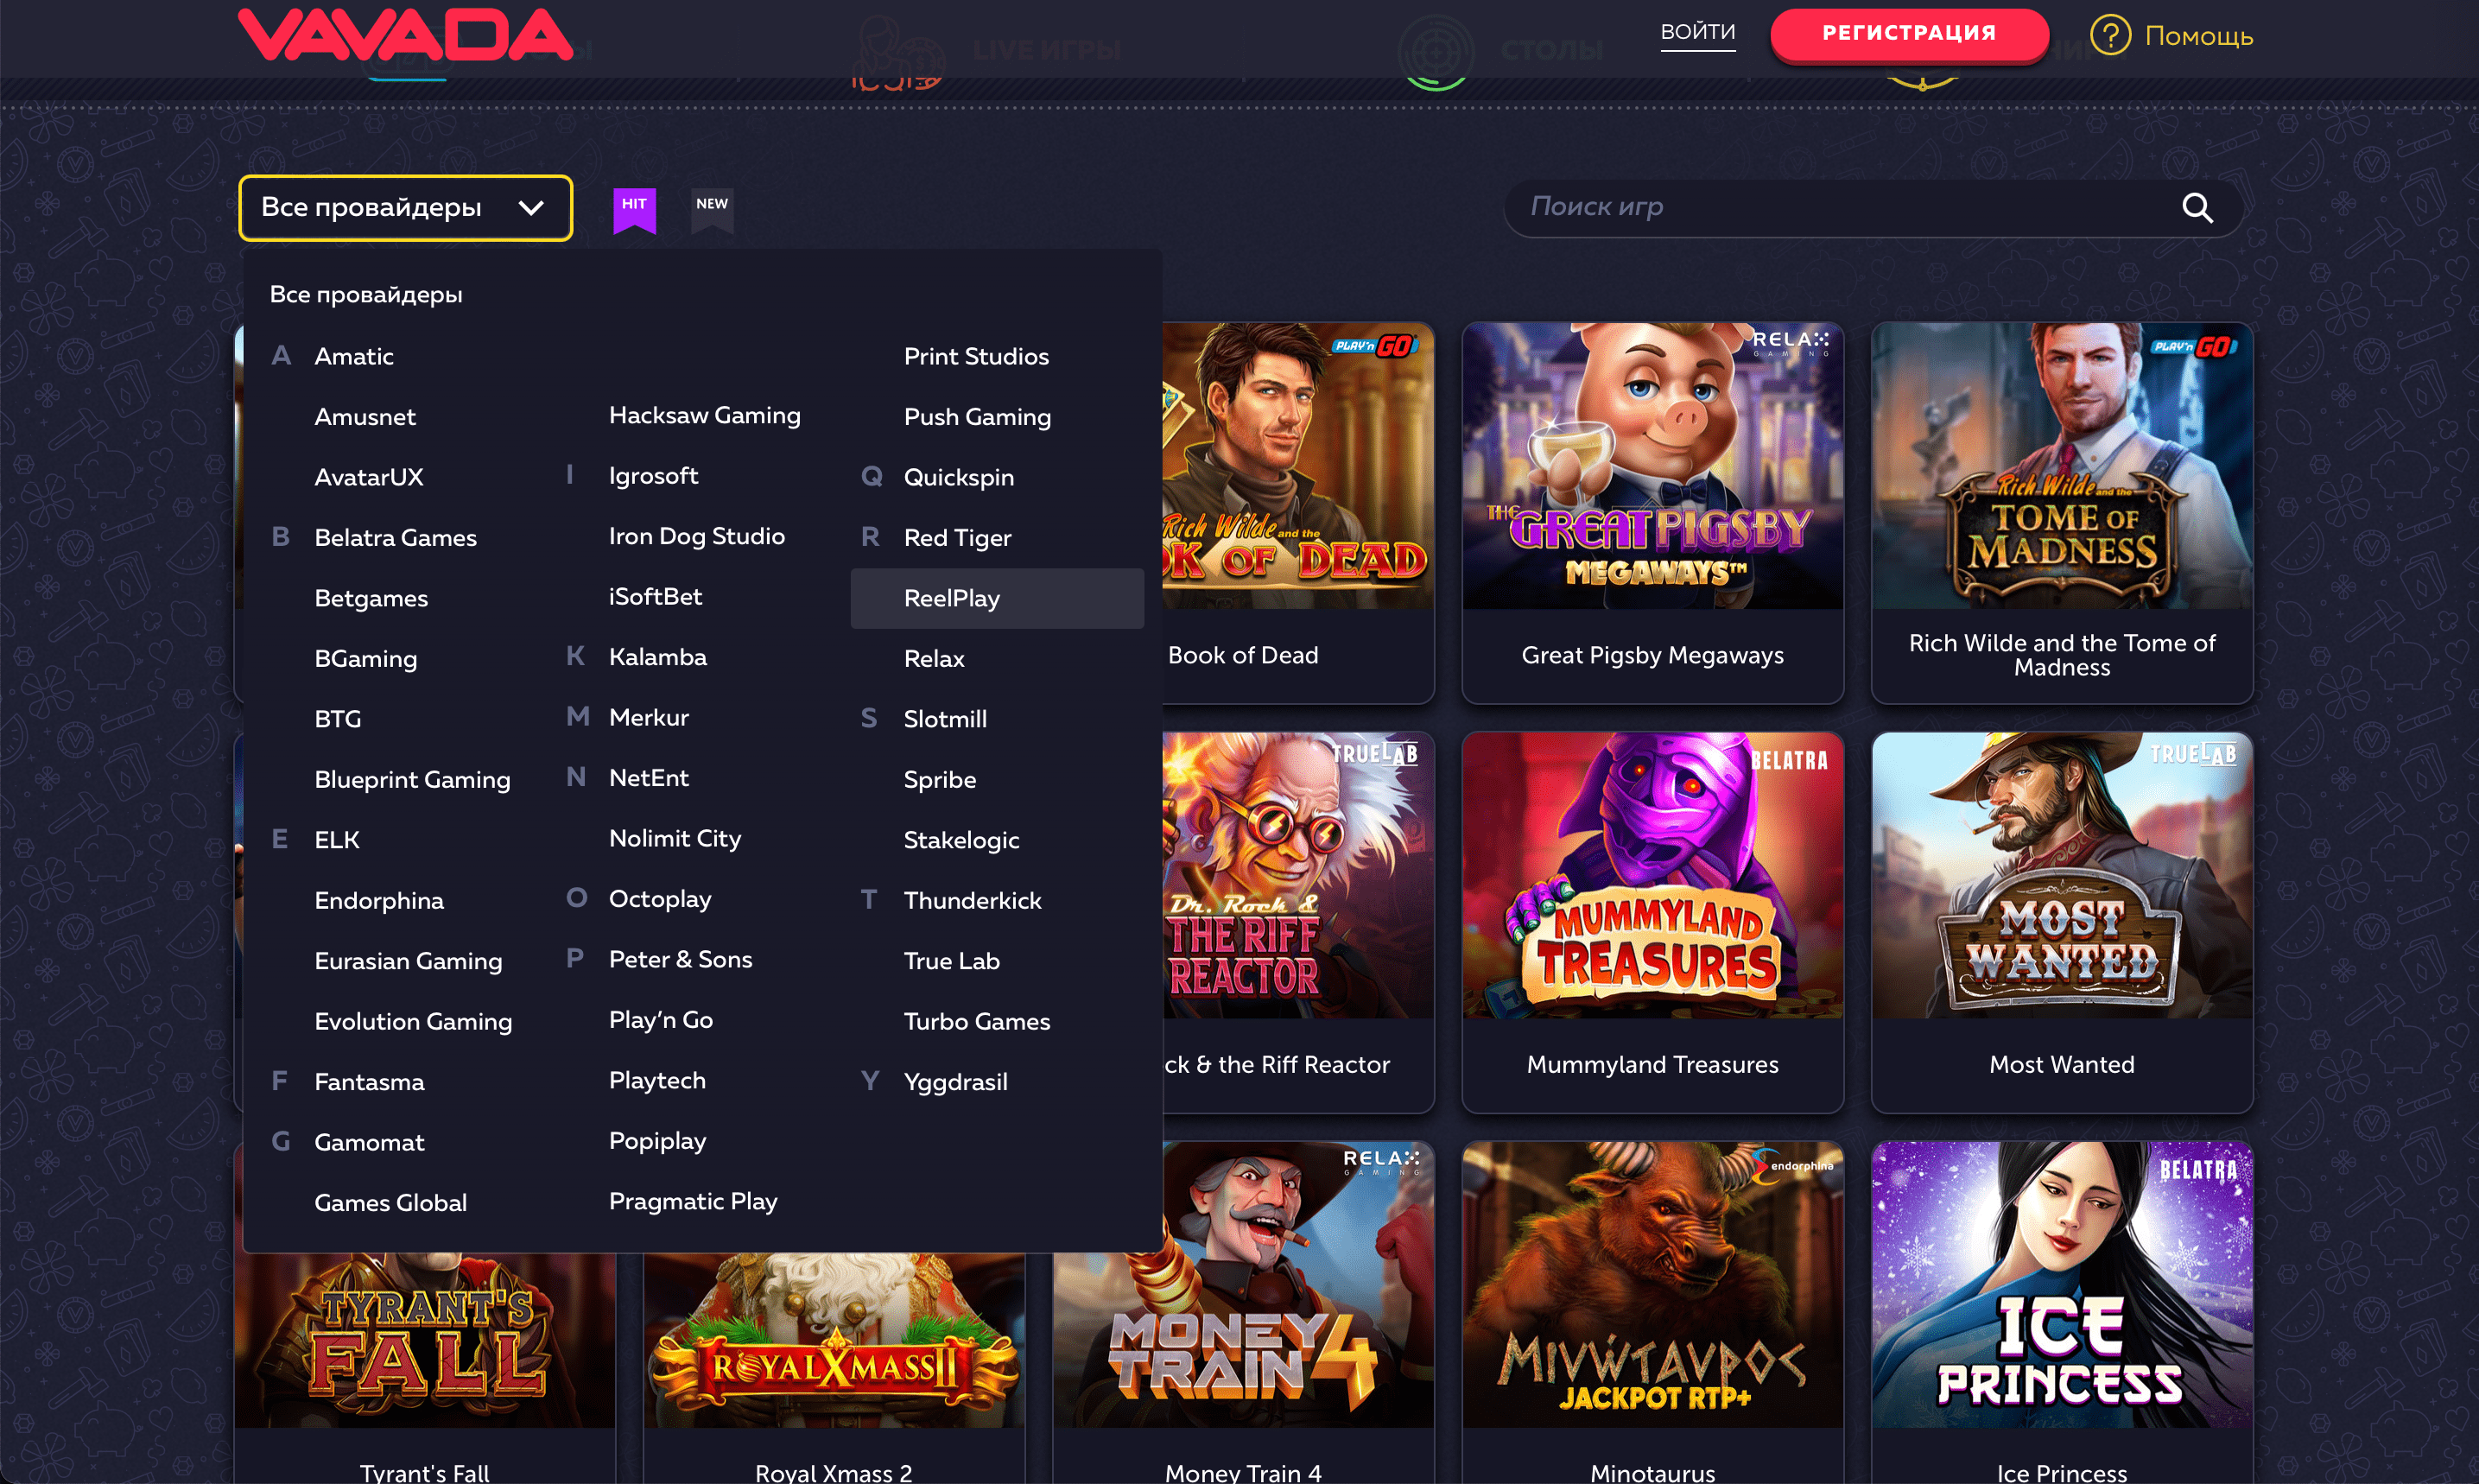Select Все провайдеры in the list
2479x1484 pixels.
(366, 294)
